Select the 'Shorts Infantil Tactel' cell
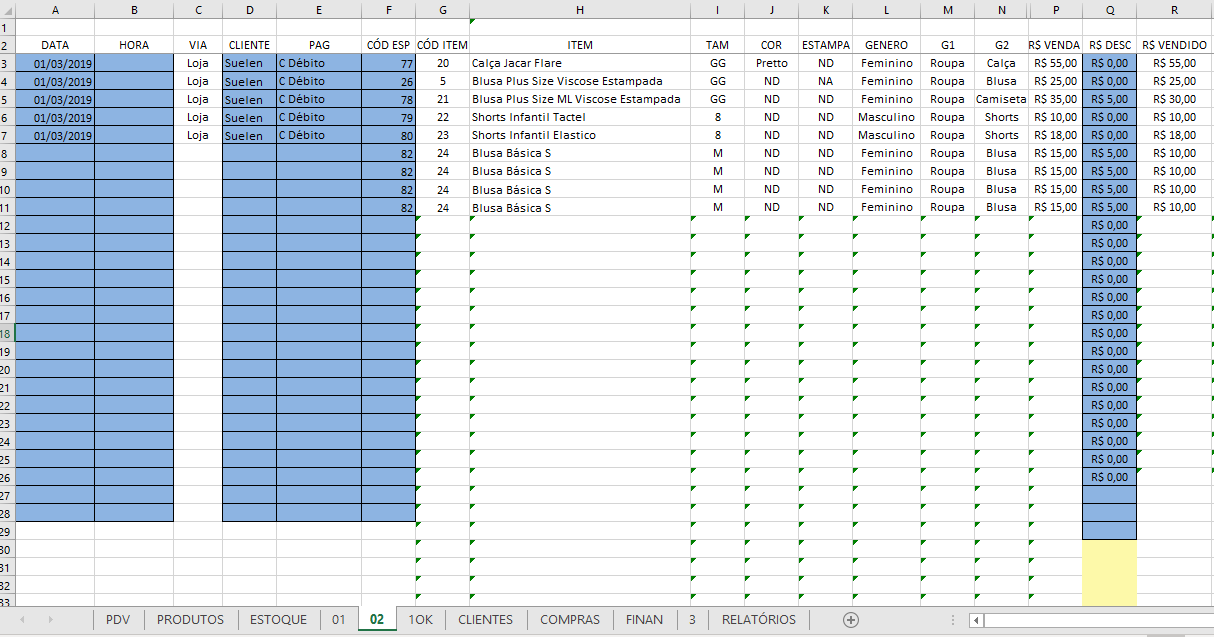This screenshot has width=1214, height=637. 580,117
